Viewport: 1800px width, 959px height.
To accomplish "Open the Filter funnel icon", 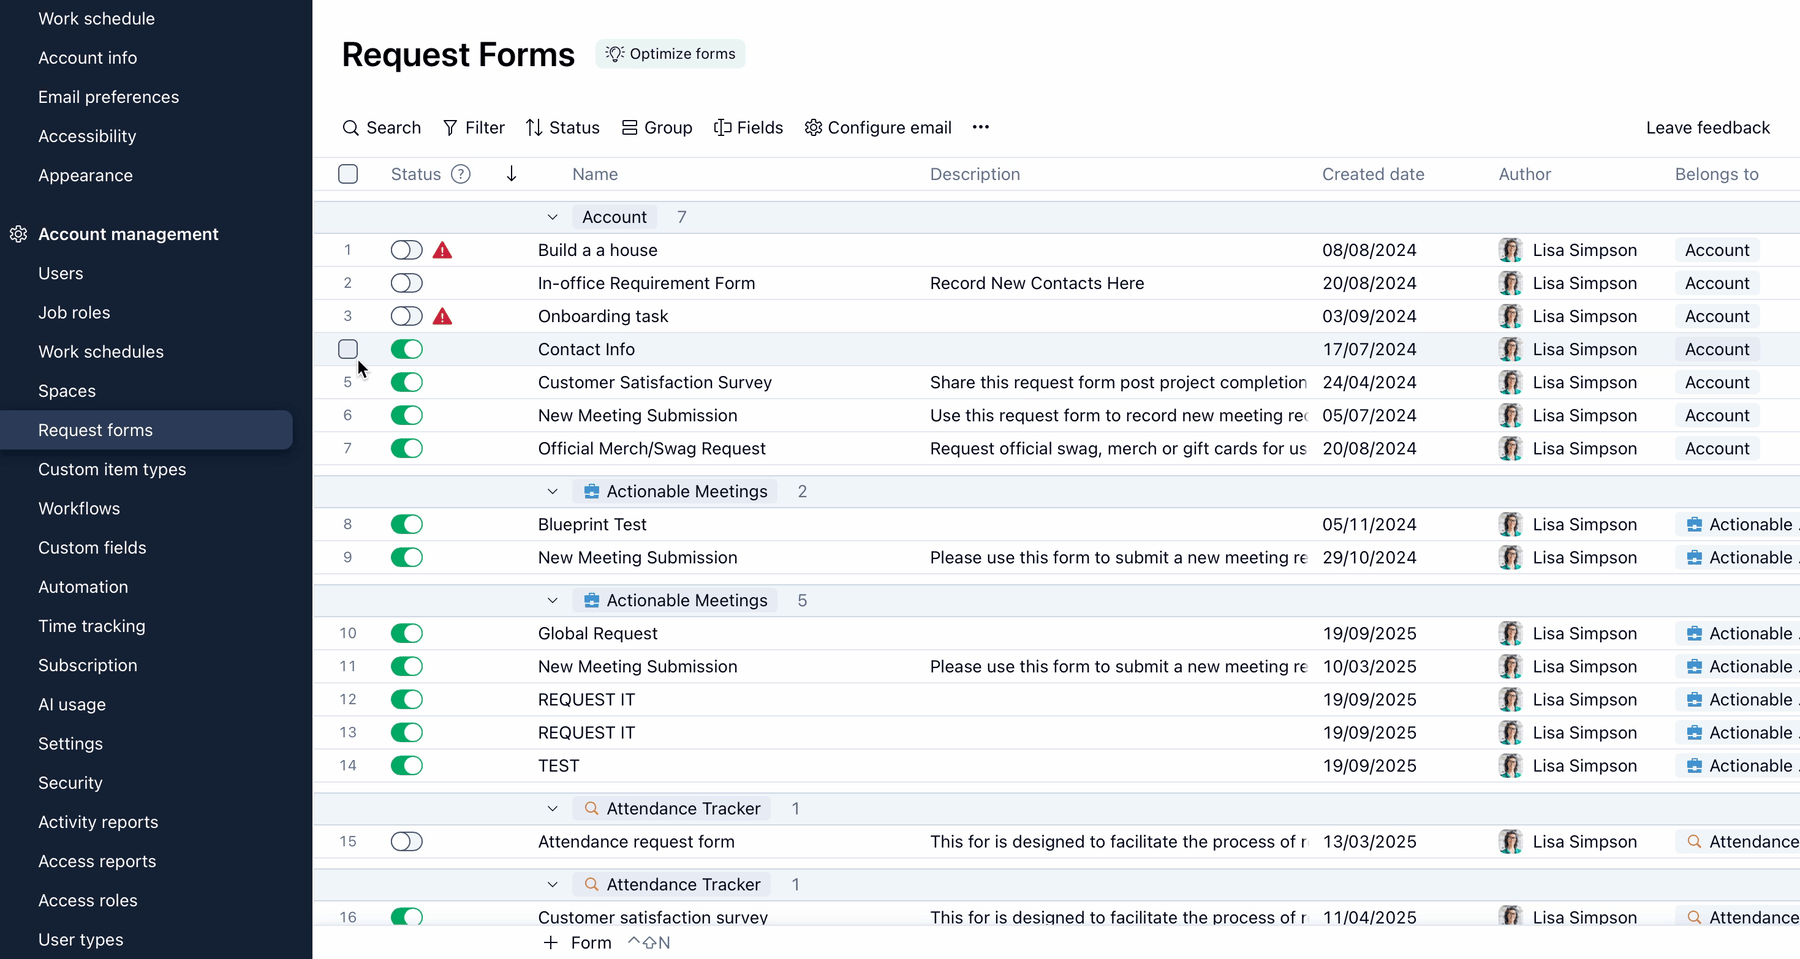I will pos(450,128).
